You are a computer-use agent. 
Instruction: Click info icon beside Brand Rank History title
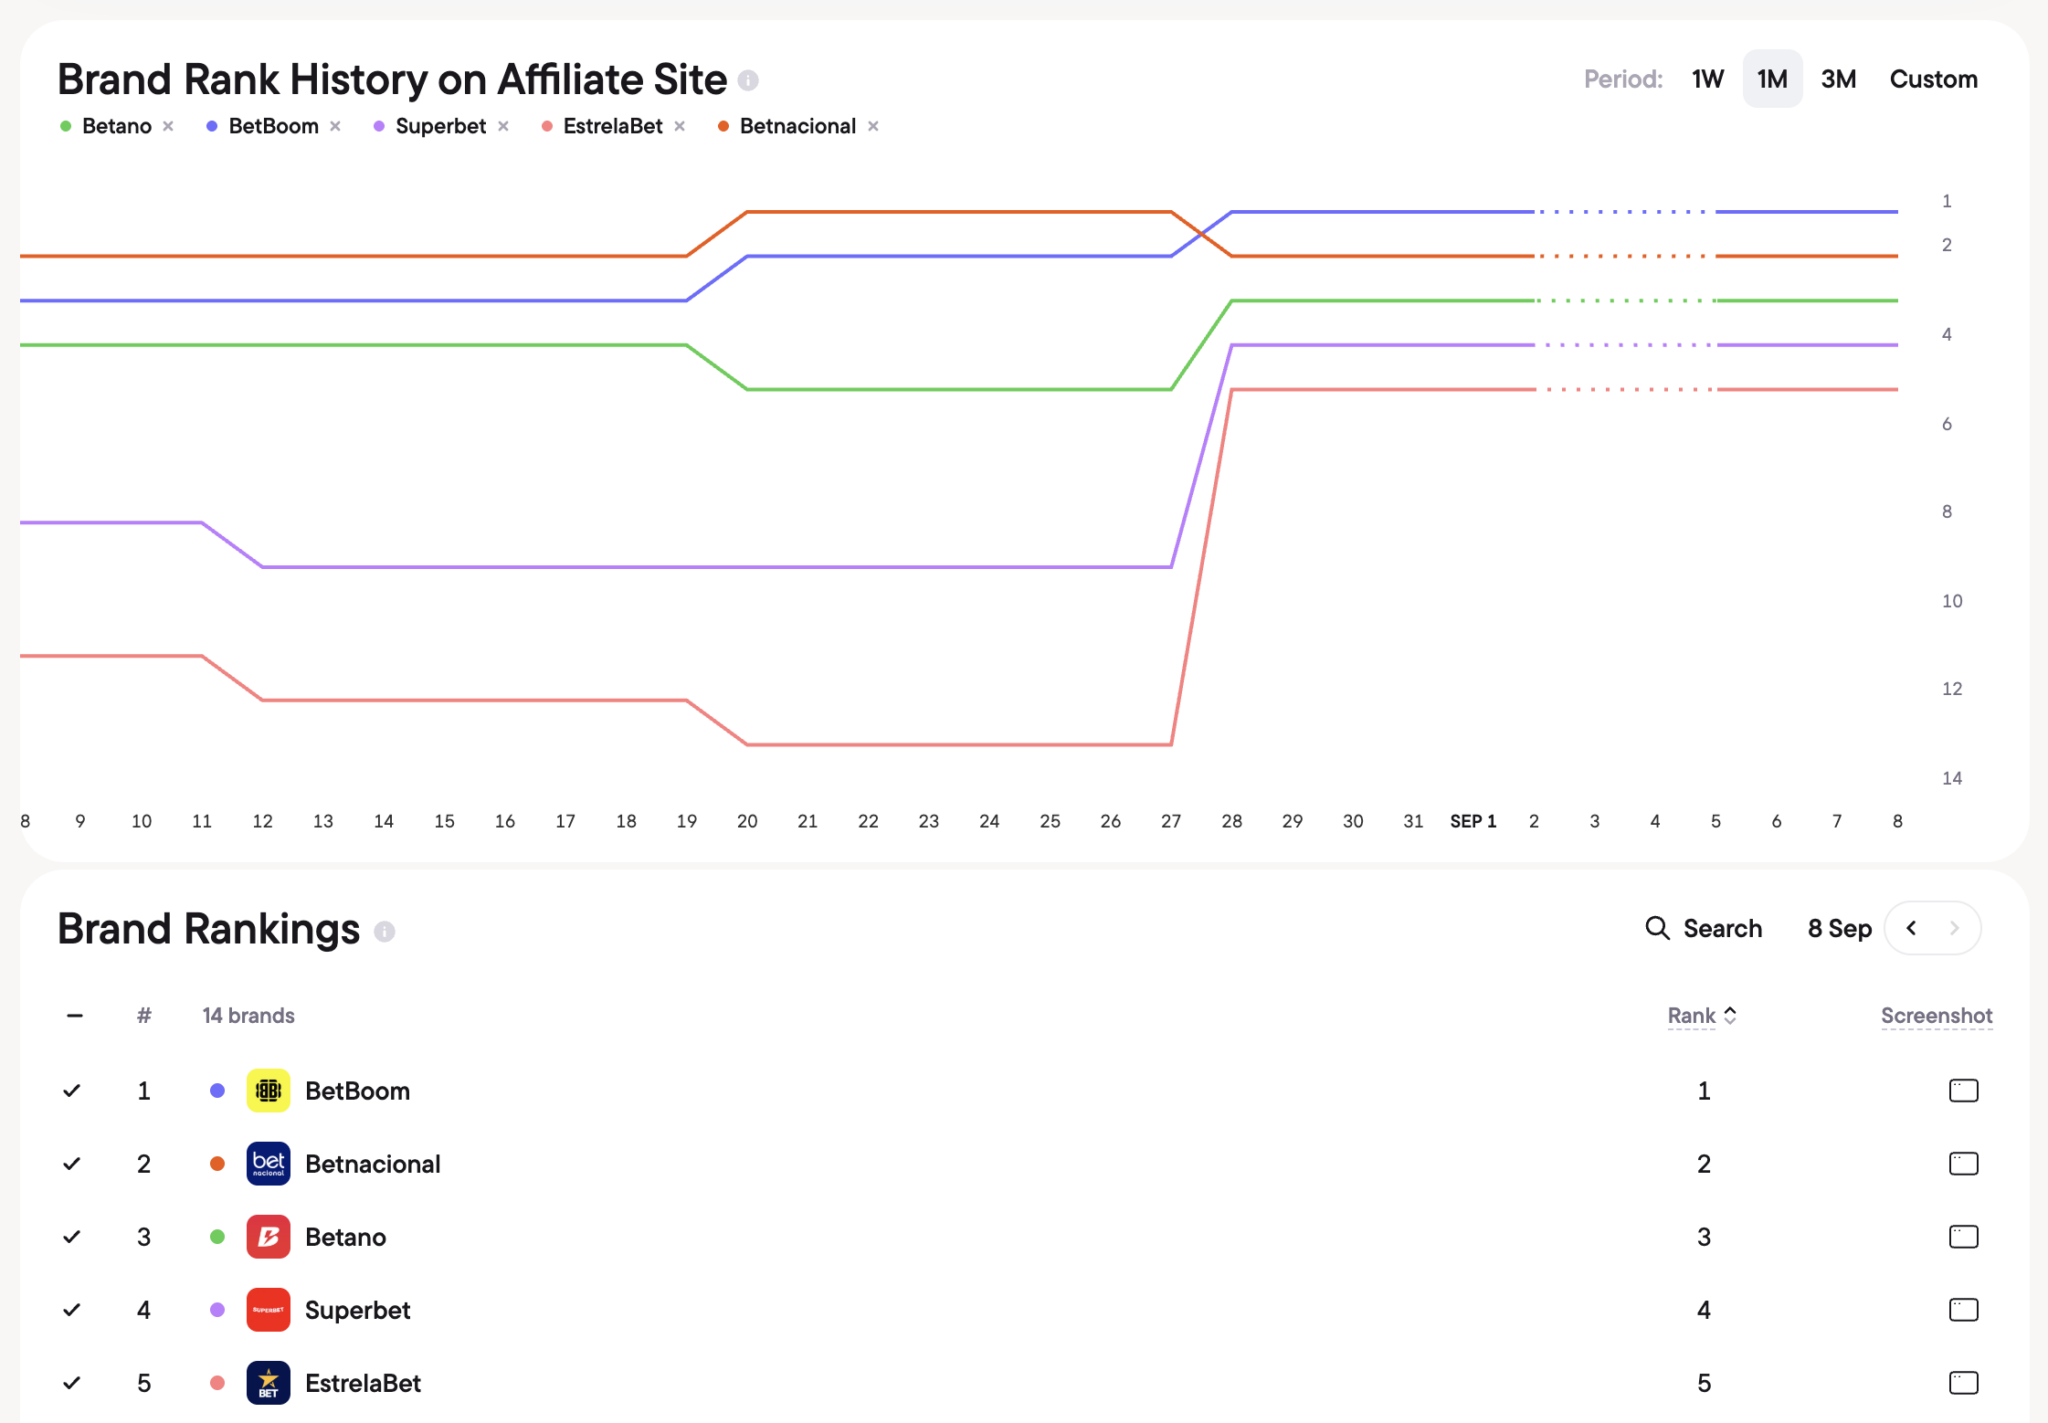pyautogui.click(x=748, y=80)
